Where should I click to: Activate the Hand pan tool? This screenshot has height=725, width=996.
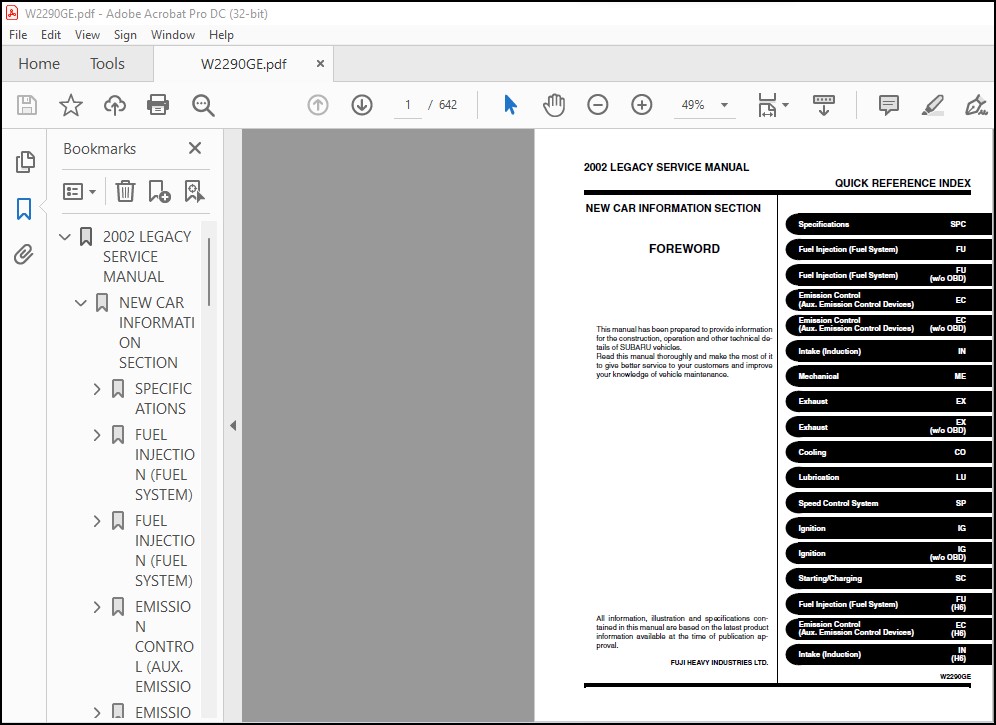tap(554, 105)
